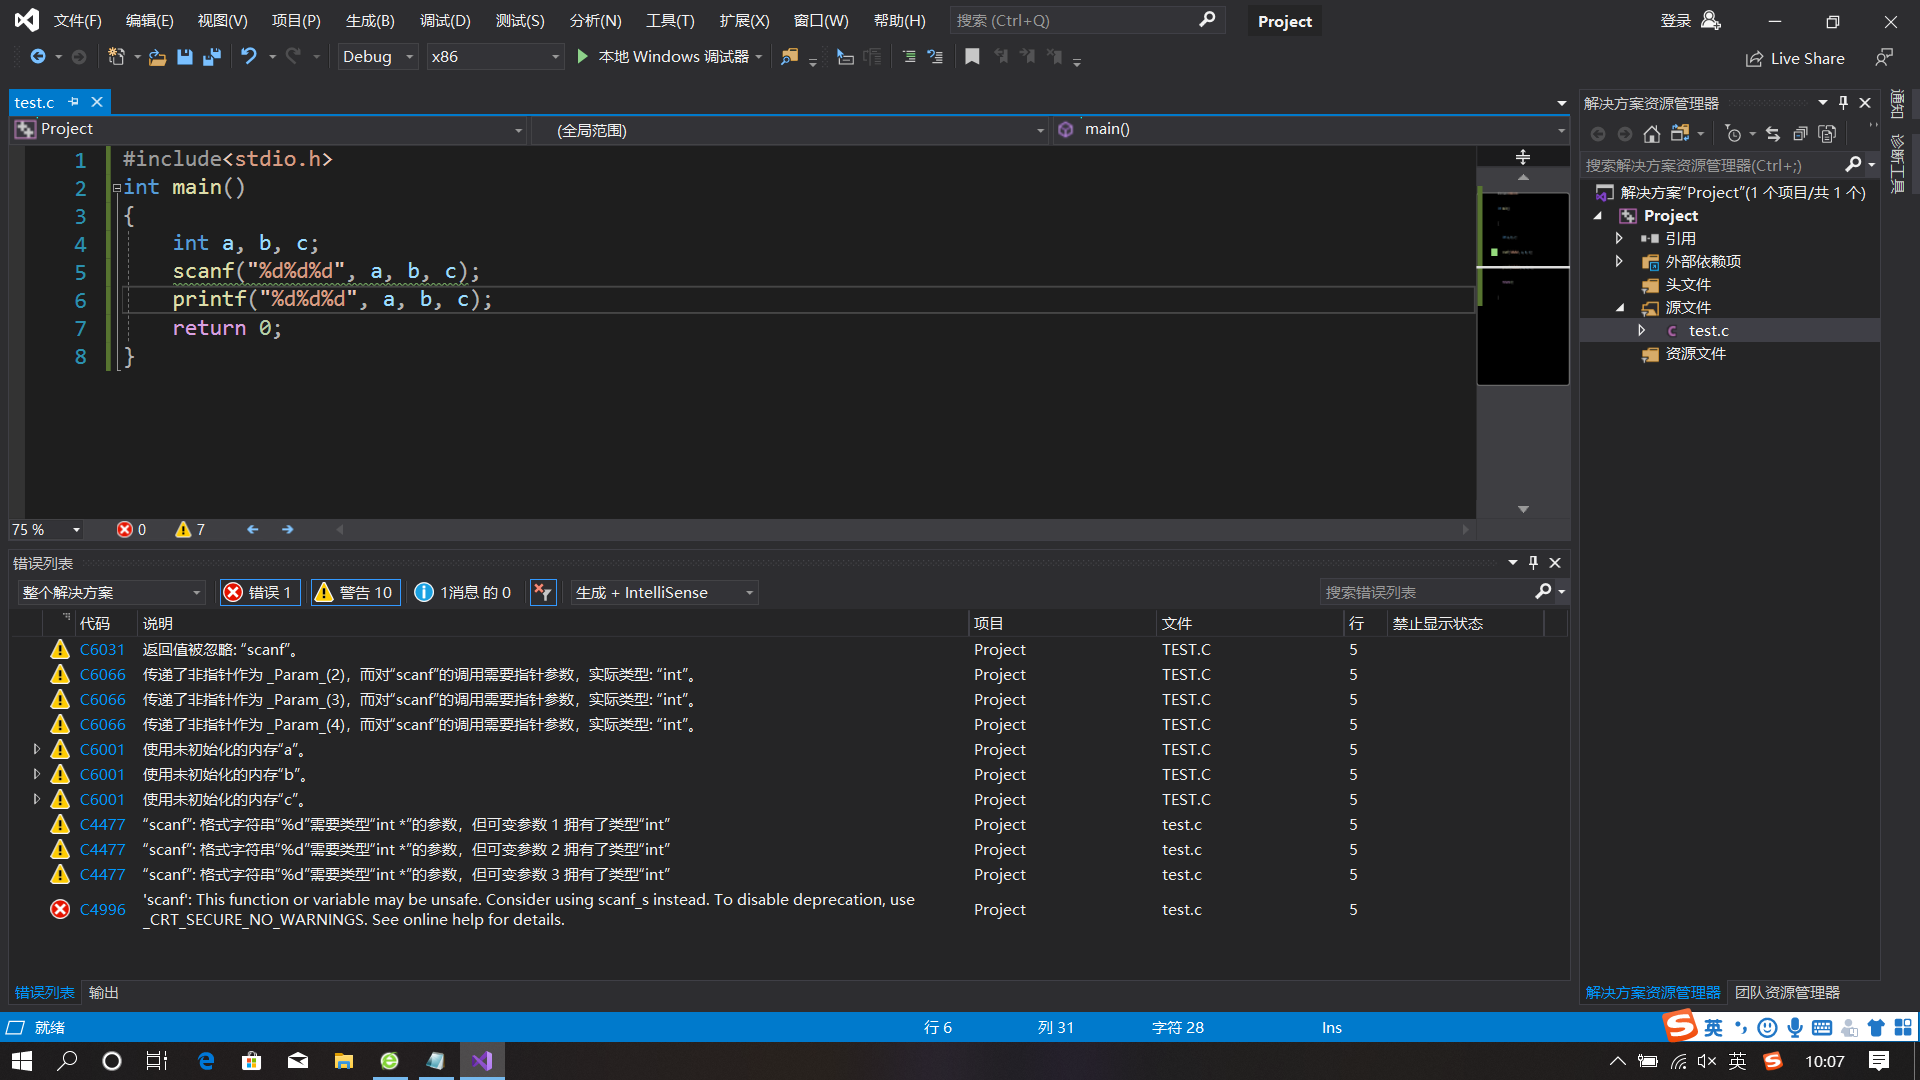Click the Find in Files icon

pos(789,57)
